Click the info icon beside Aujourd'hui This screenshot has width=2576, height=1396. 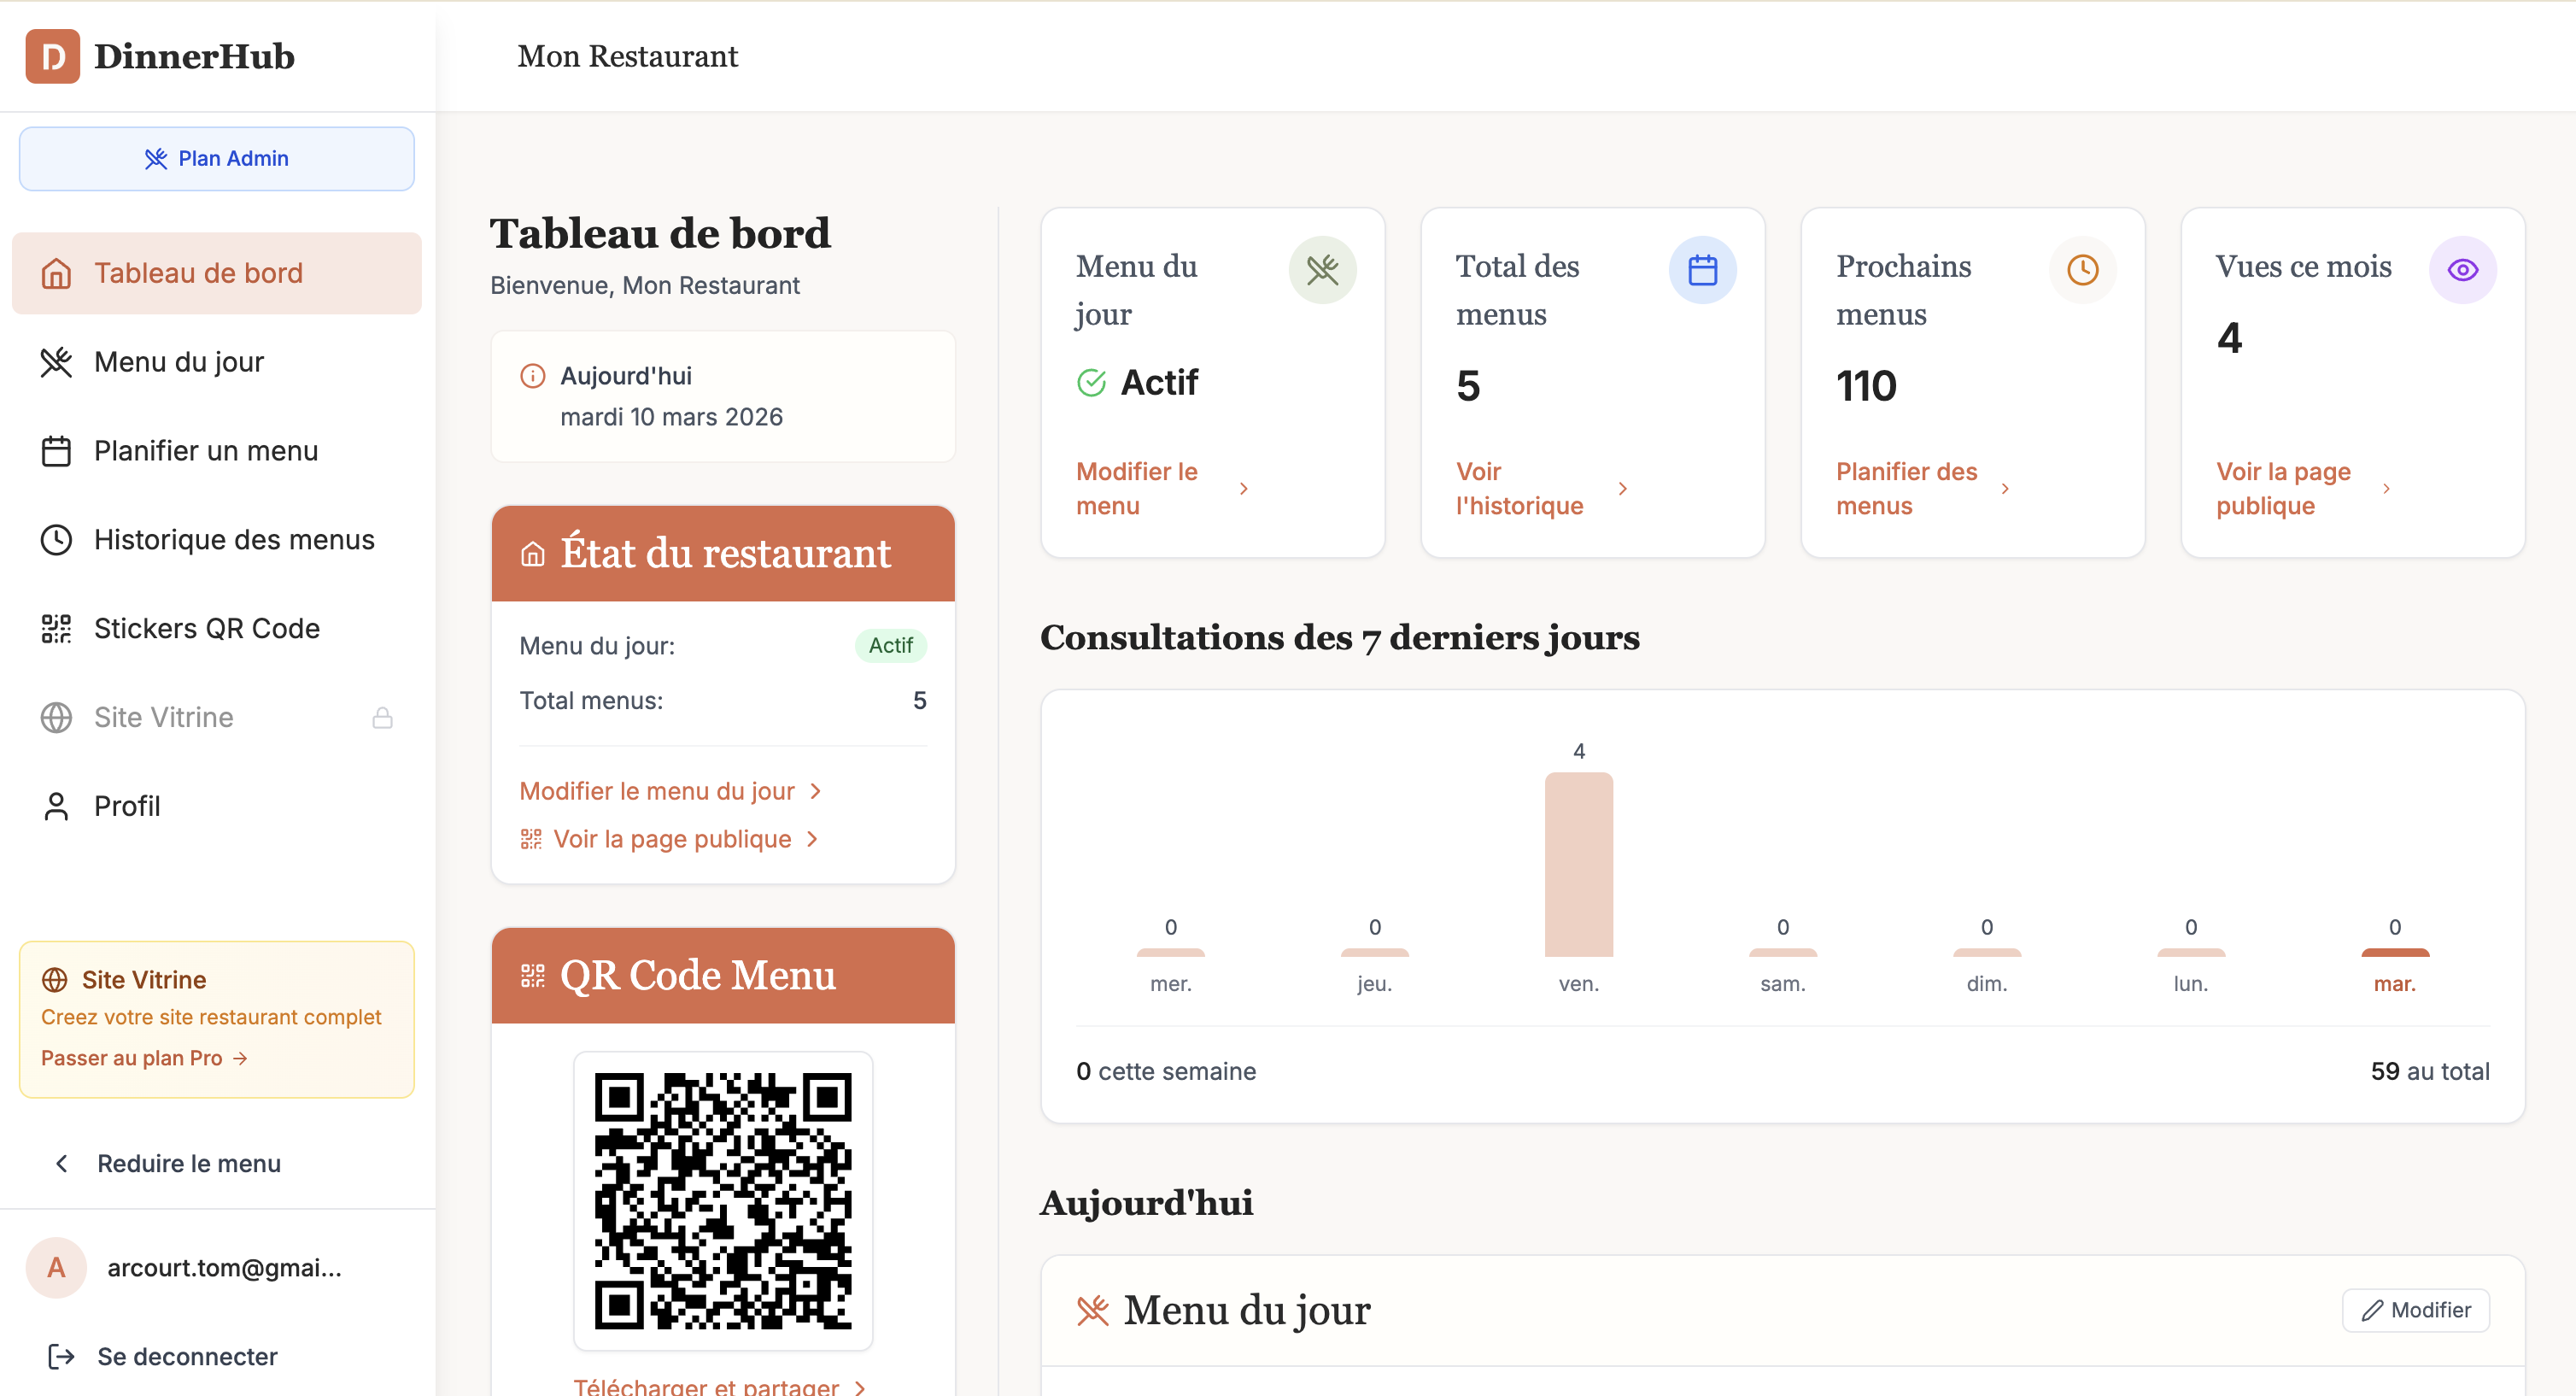pyautogui.click(x=533, y=376)
